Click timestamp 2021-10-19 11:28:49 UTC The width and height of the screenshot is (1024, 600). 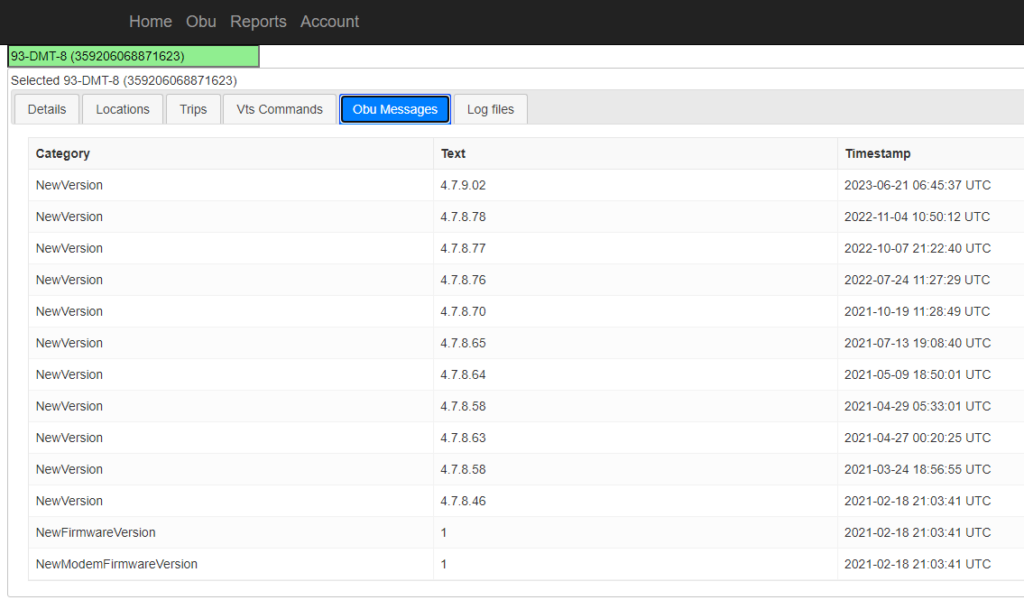point(917,312)
